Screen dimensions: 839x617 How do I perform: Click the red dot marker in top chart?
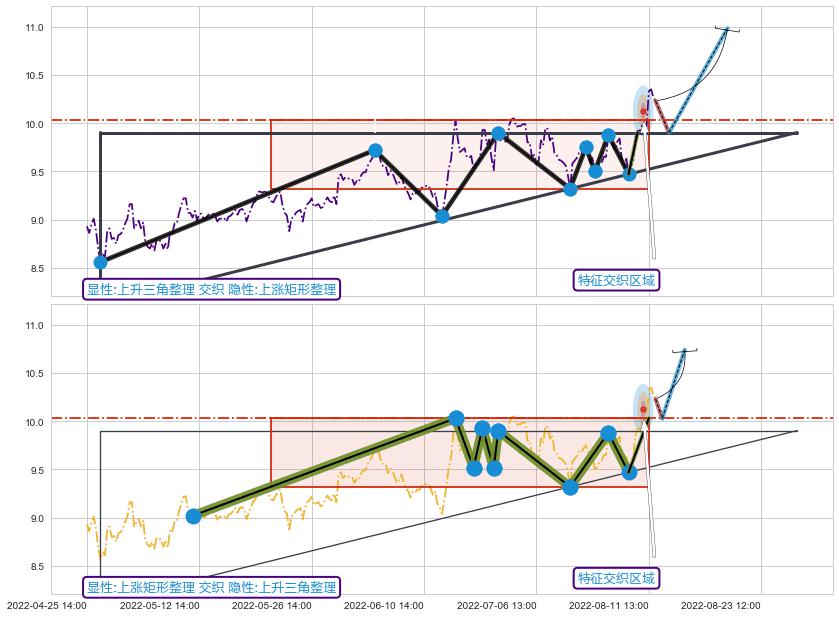(x=643, y=112)
